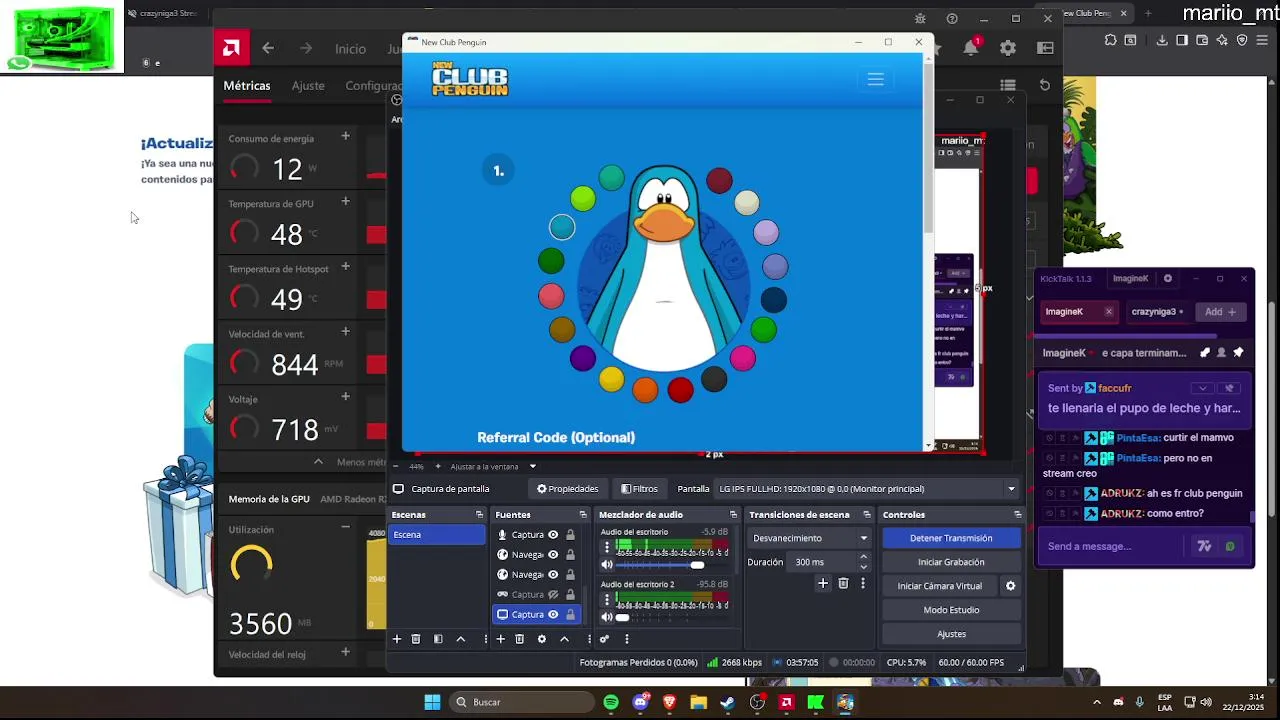Add a chatroom with KickTalk Add button
Viewport: 1280px width, 720px height.
1220,312
